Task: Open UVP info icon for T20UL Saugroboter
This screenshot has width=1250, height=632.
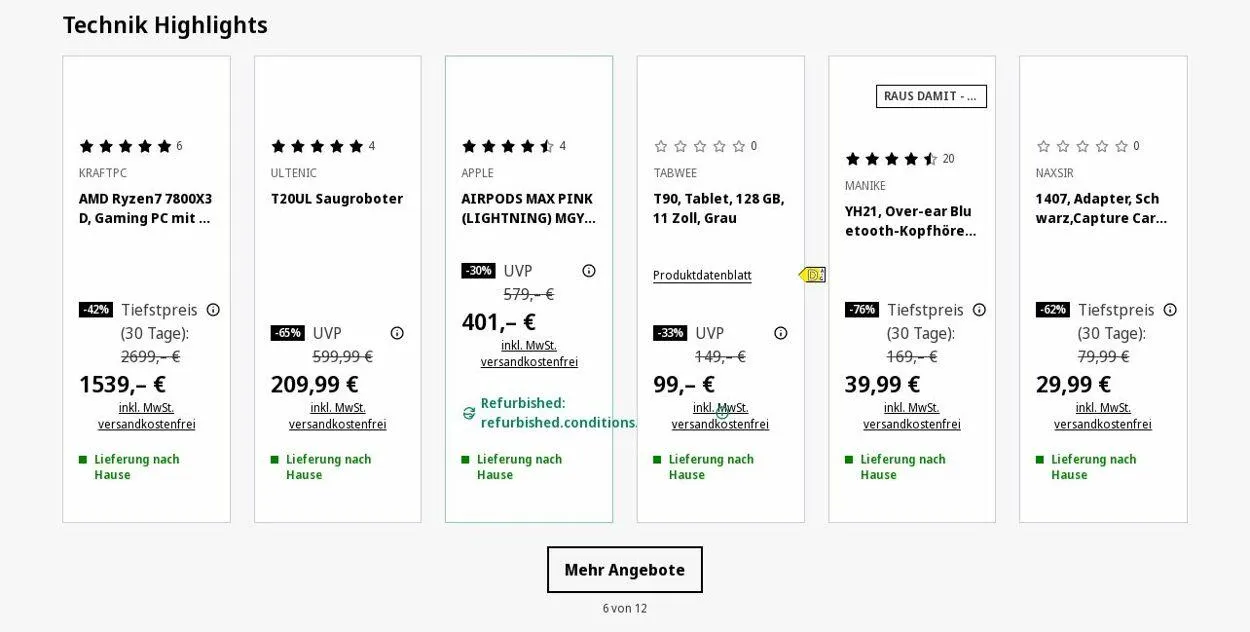Action: pos(397,333)
